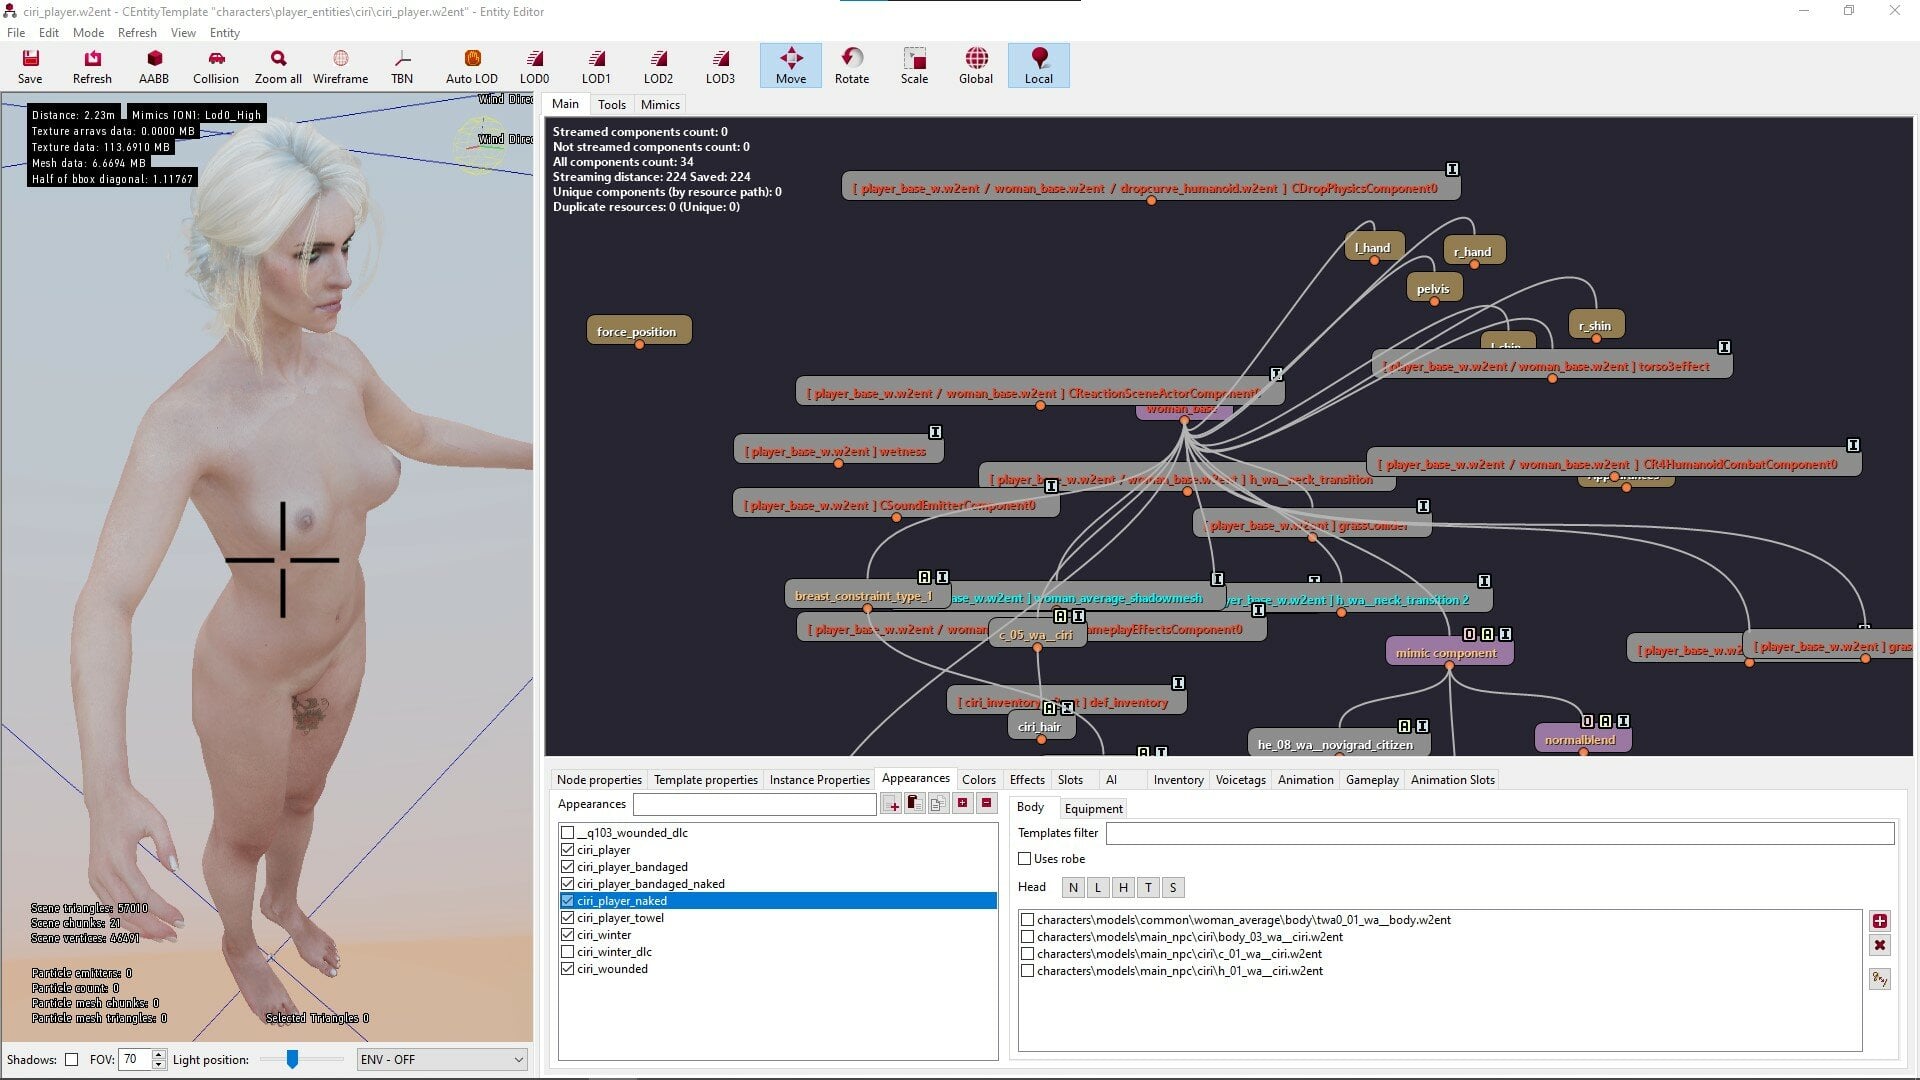Open the Entity menu

(225, 32)
